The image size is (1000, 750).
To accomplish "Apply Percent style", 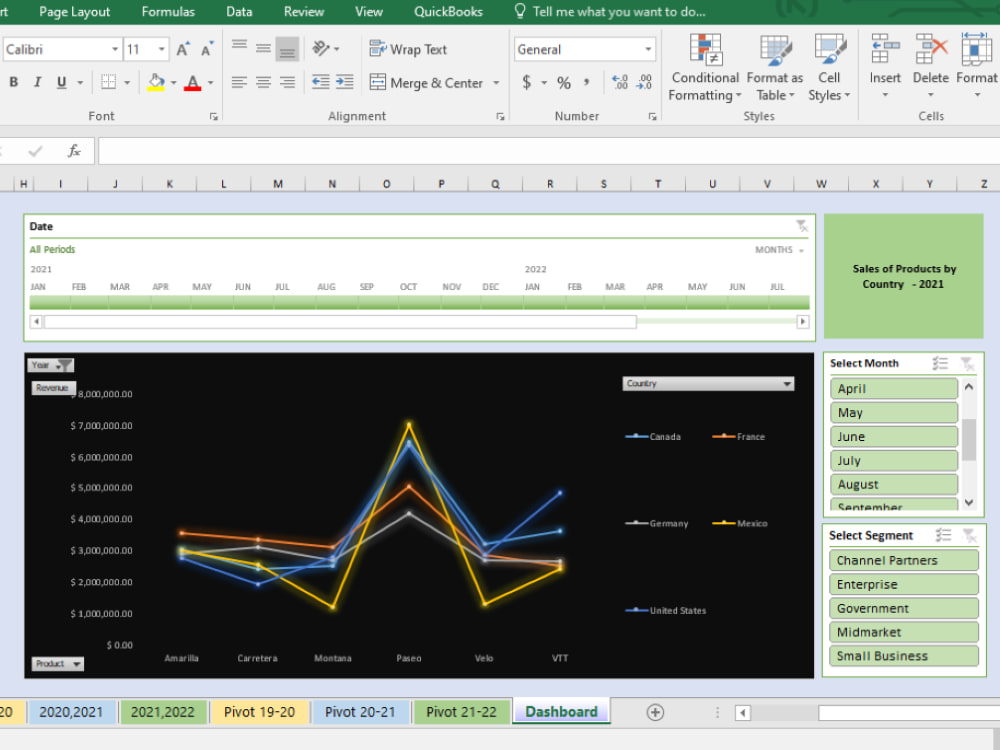I will [564, 82].
